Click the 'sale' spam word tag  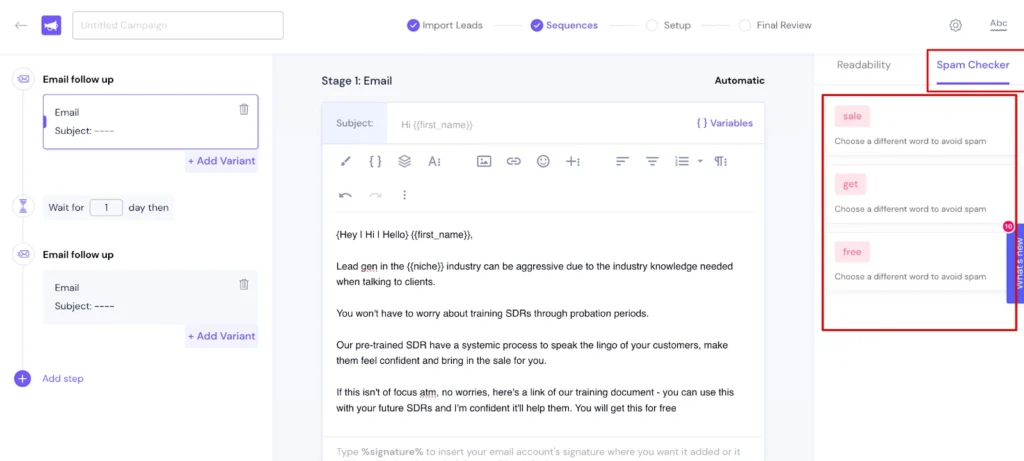click(x=852, y=116)
